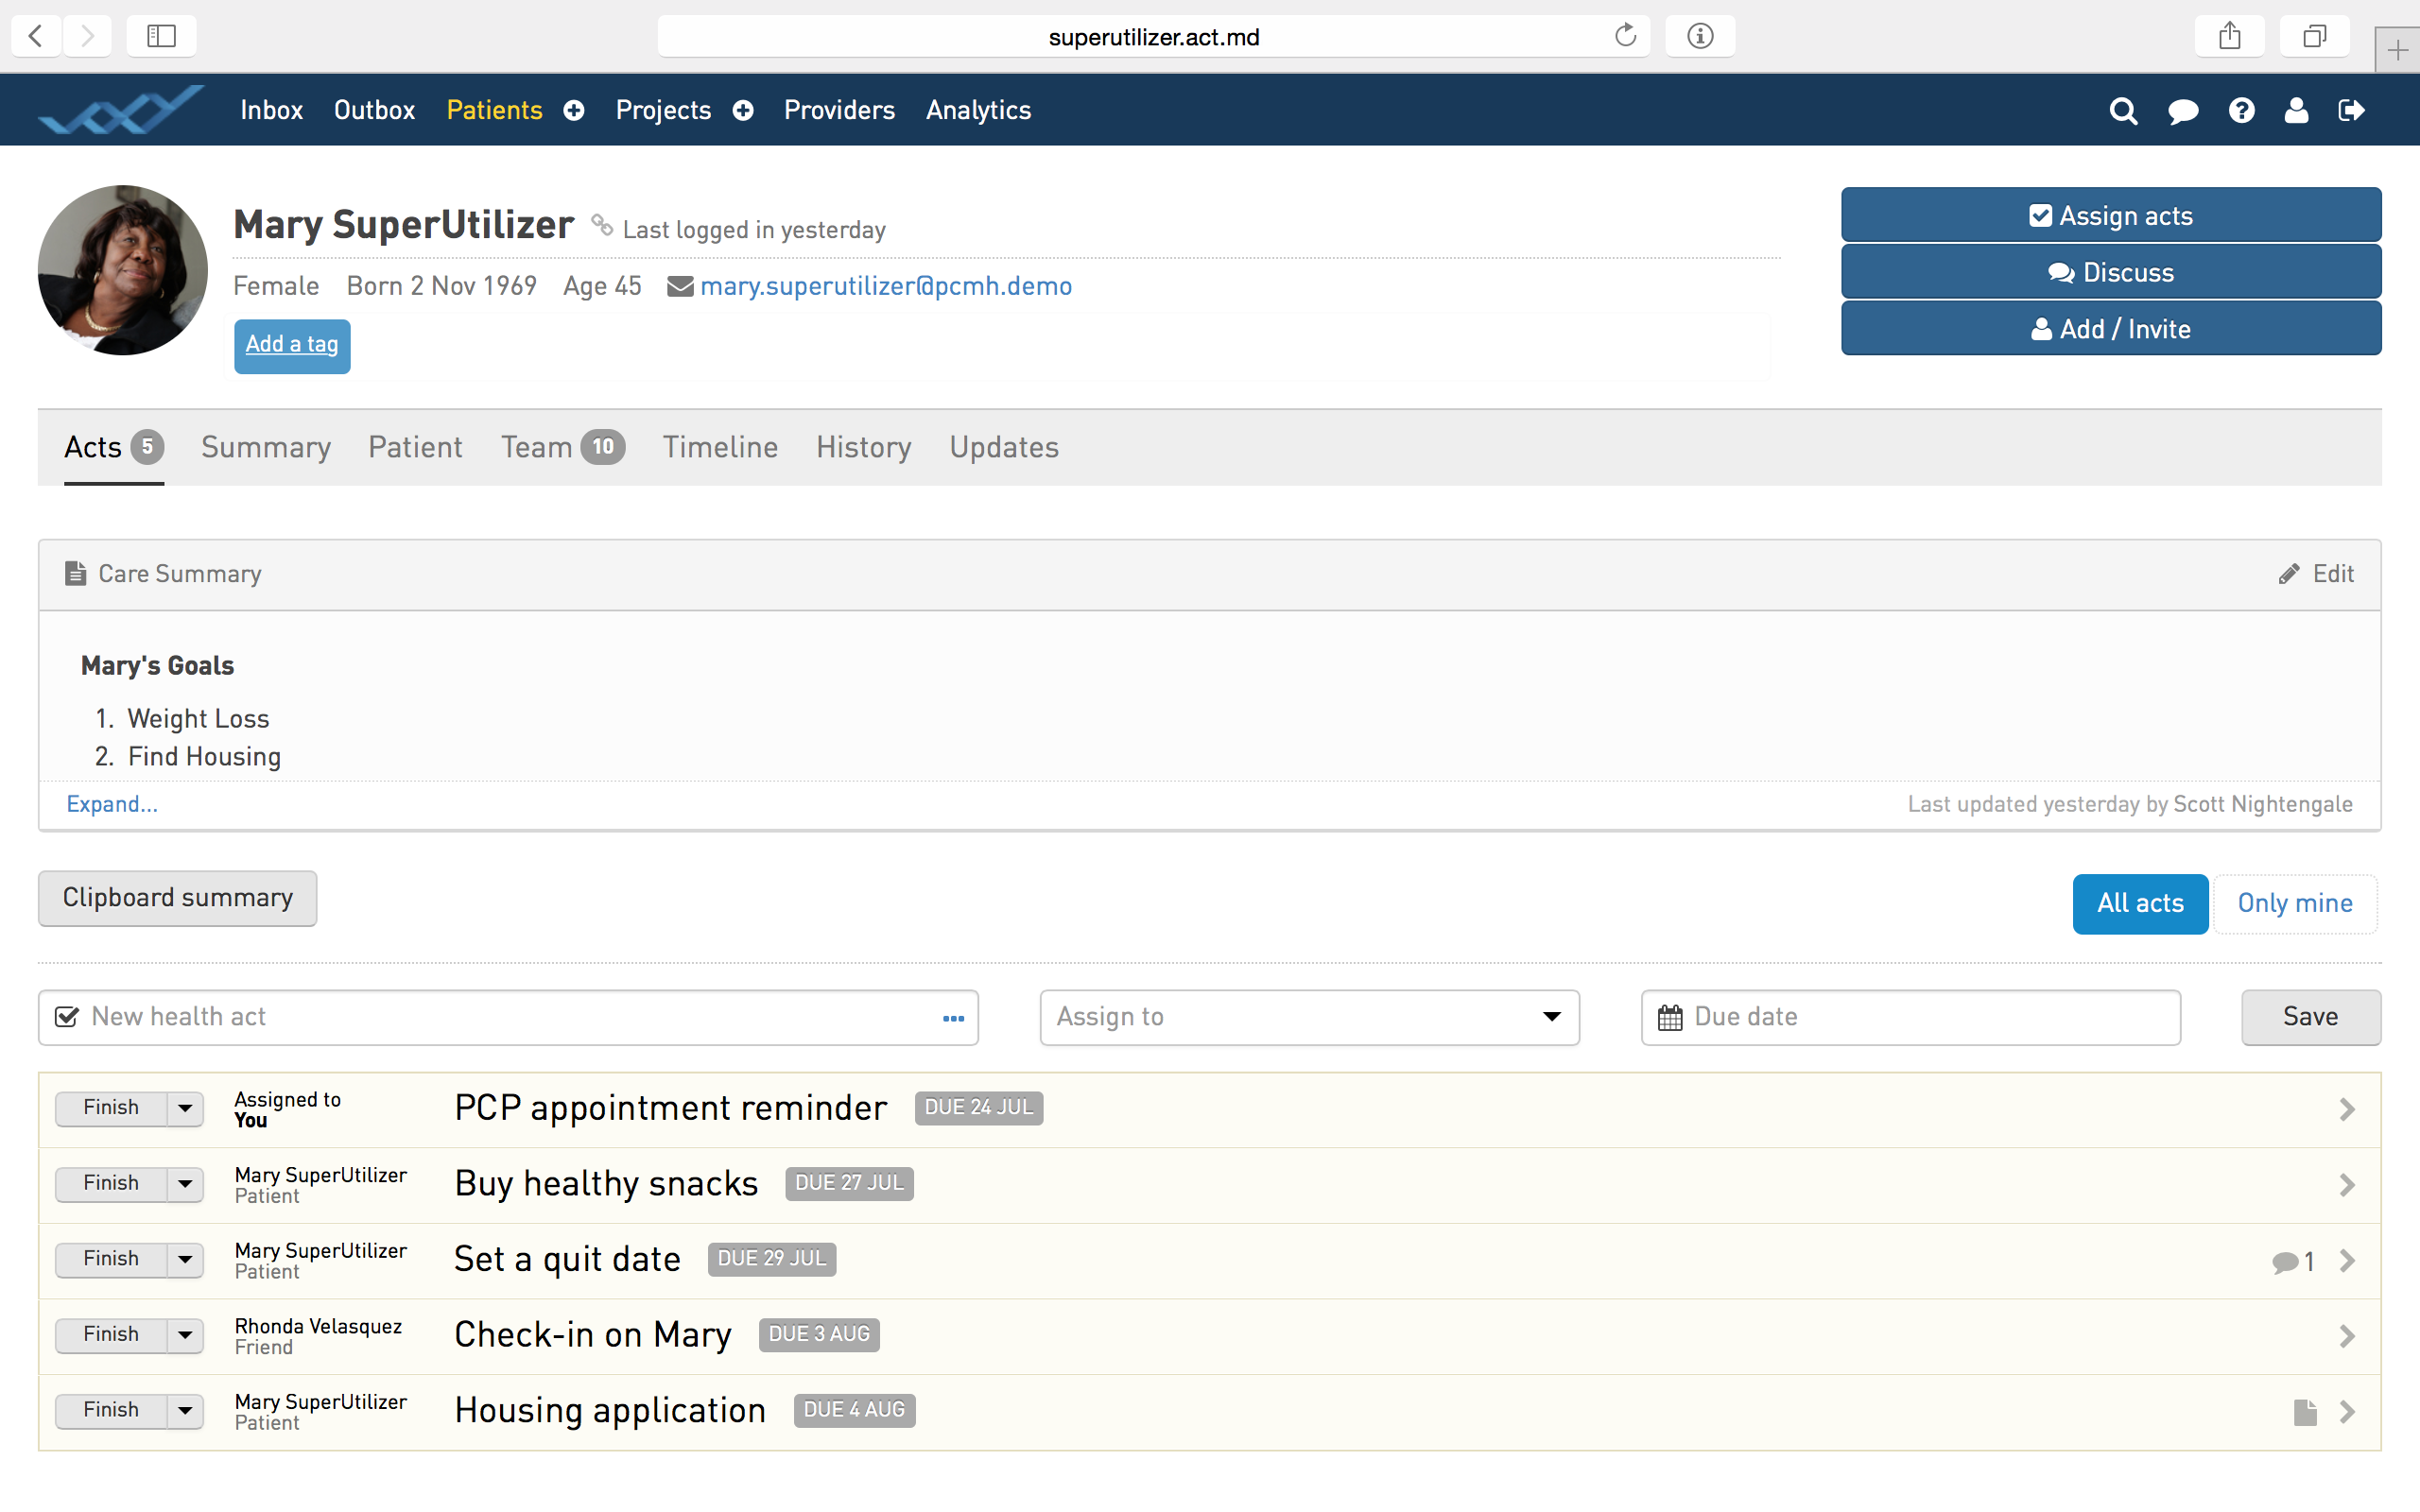Viewport: 2420px width, 1512px height.
Task: Click the help question mark icon
Action: tap(2241, 111)
